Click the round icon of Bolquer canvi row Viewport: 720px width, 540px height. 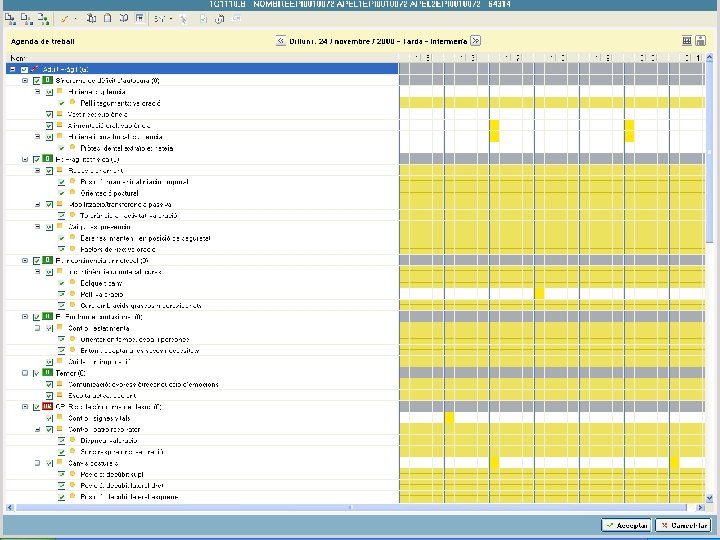pos(72,282)
